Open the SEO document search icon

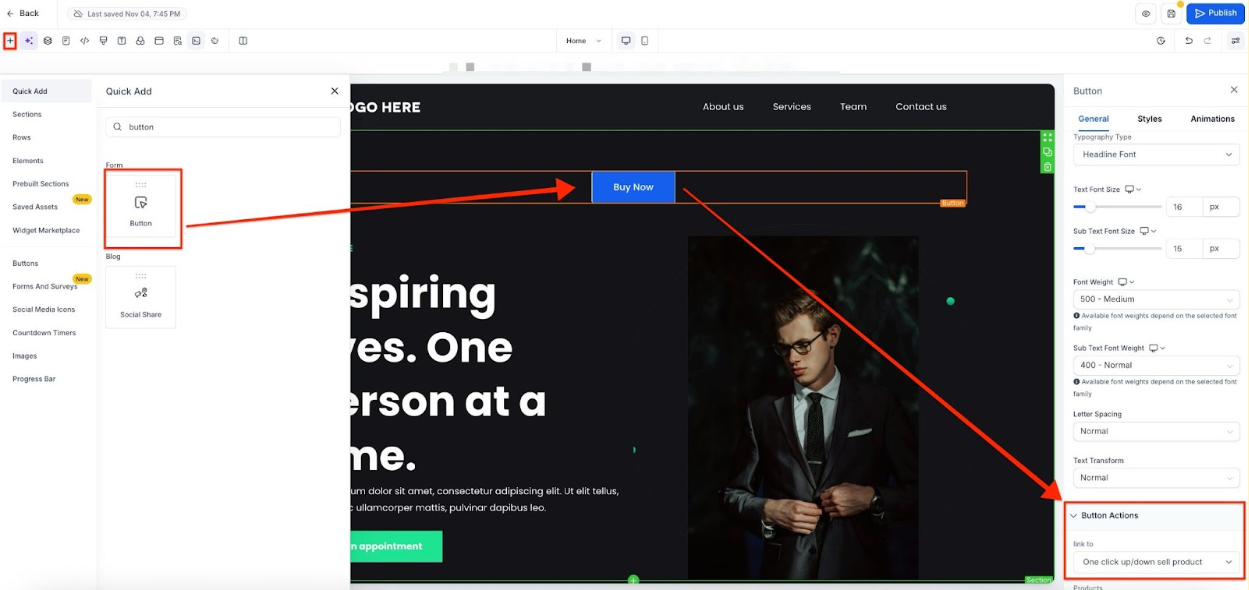[177, 41]
